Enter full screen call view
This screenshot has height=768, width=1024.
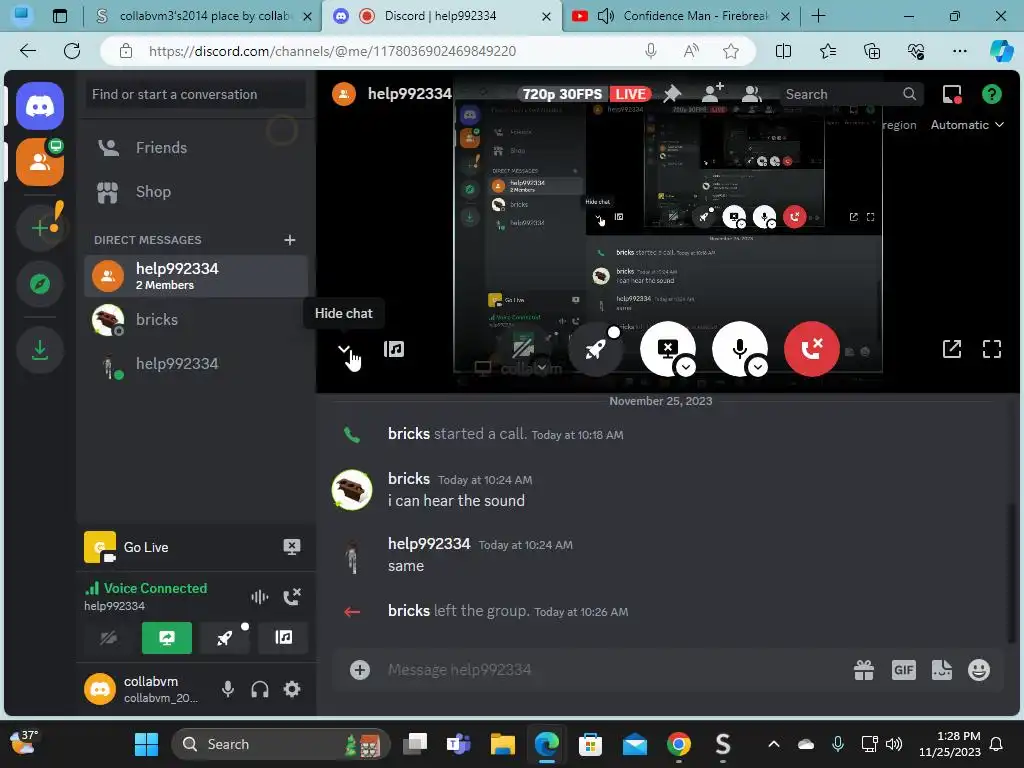point(991,349)
